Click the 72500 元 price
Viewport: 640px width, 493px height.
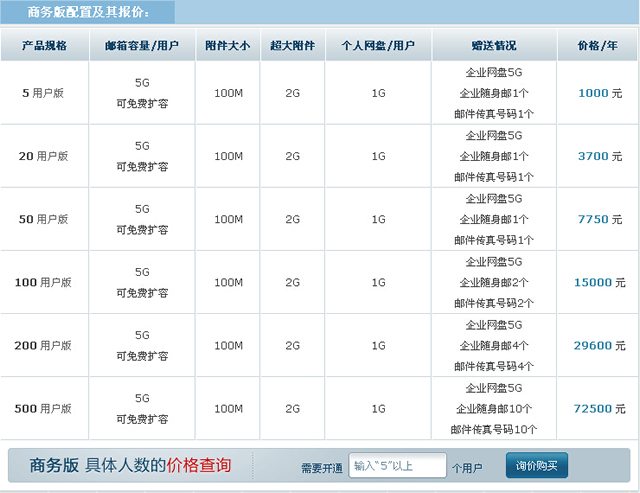[600, 409]
